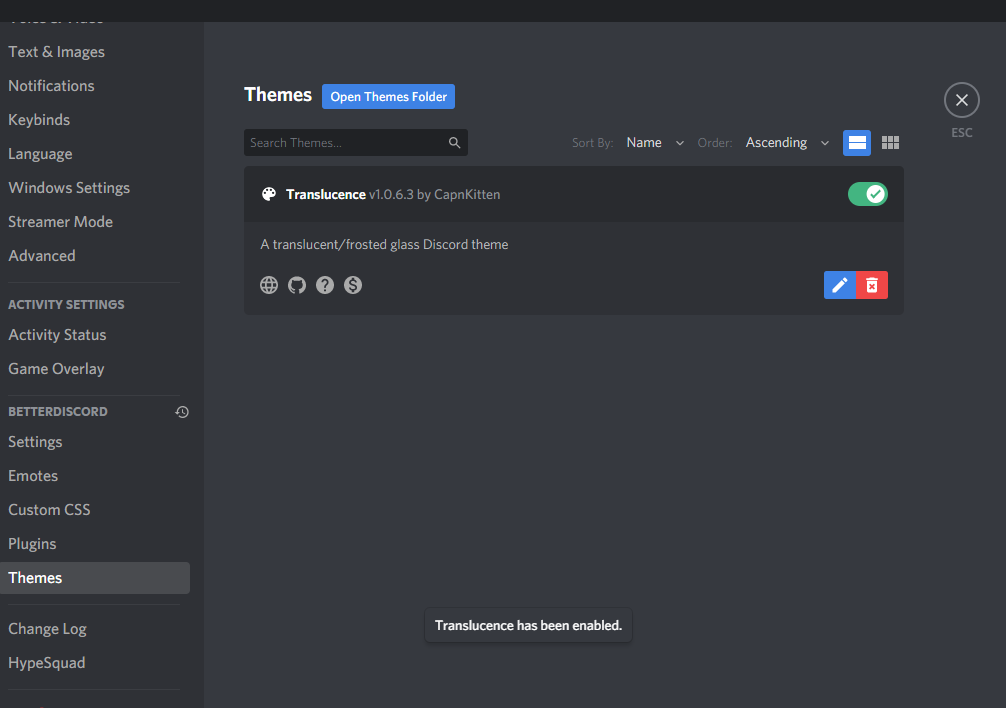
Task: Open the Translucence theme website globe icon
Action: click(x=269, y=285)
